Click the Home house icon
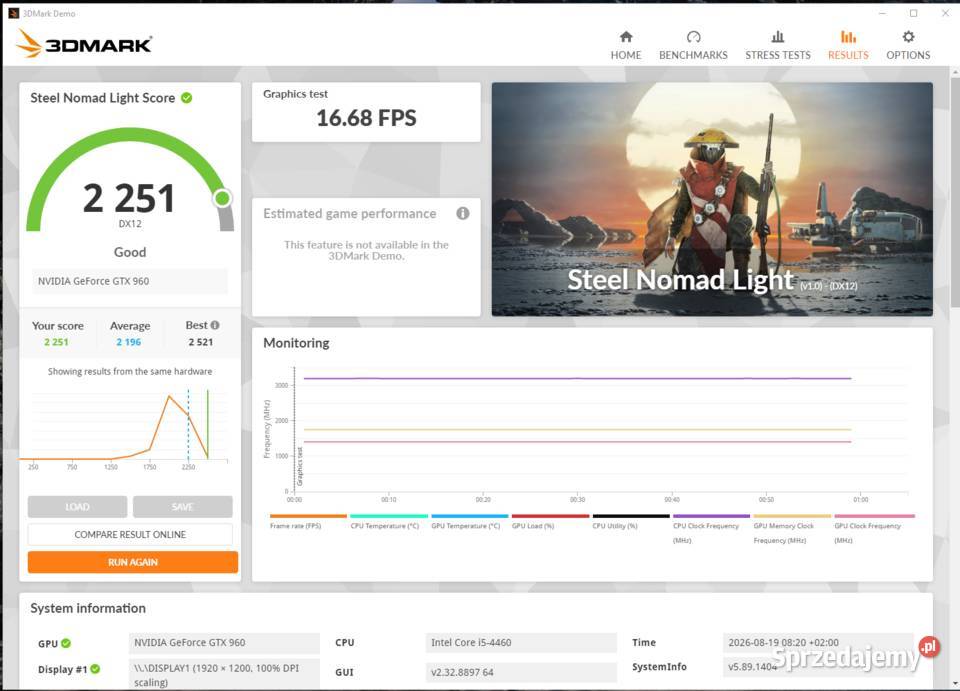Screen dimensions: 960x691 (x=626, y=37)
